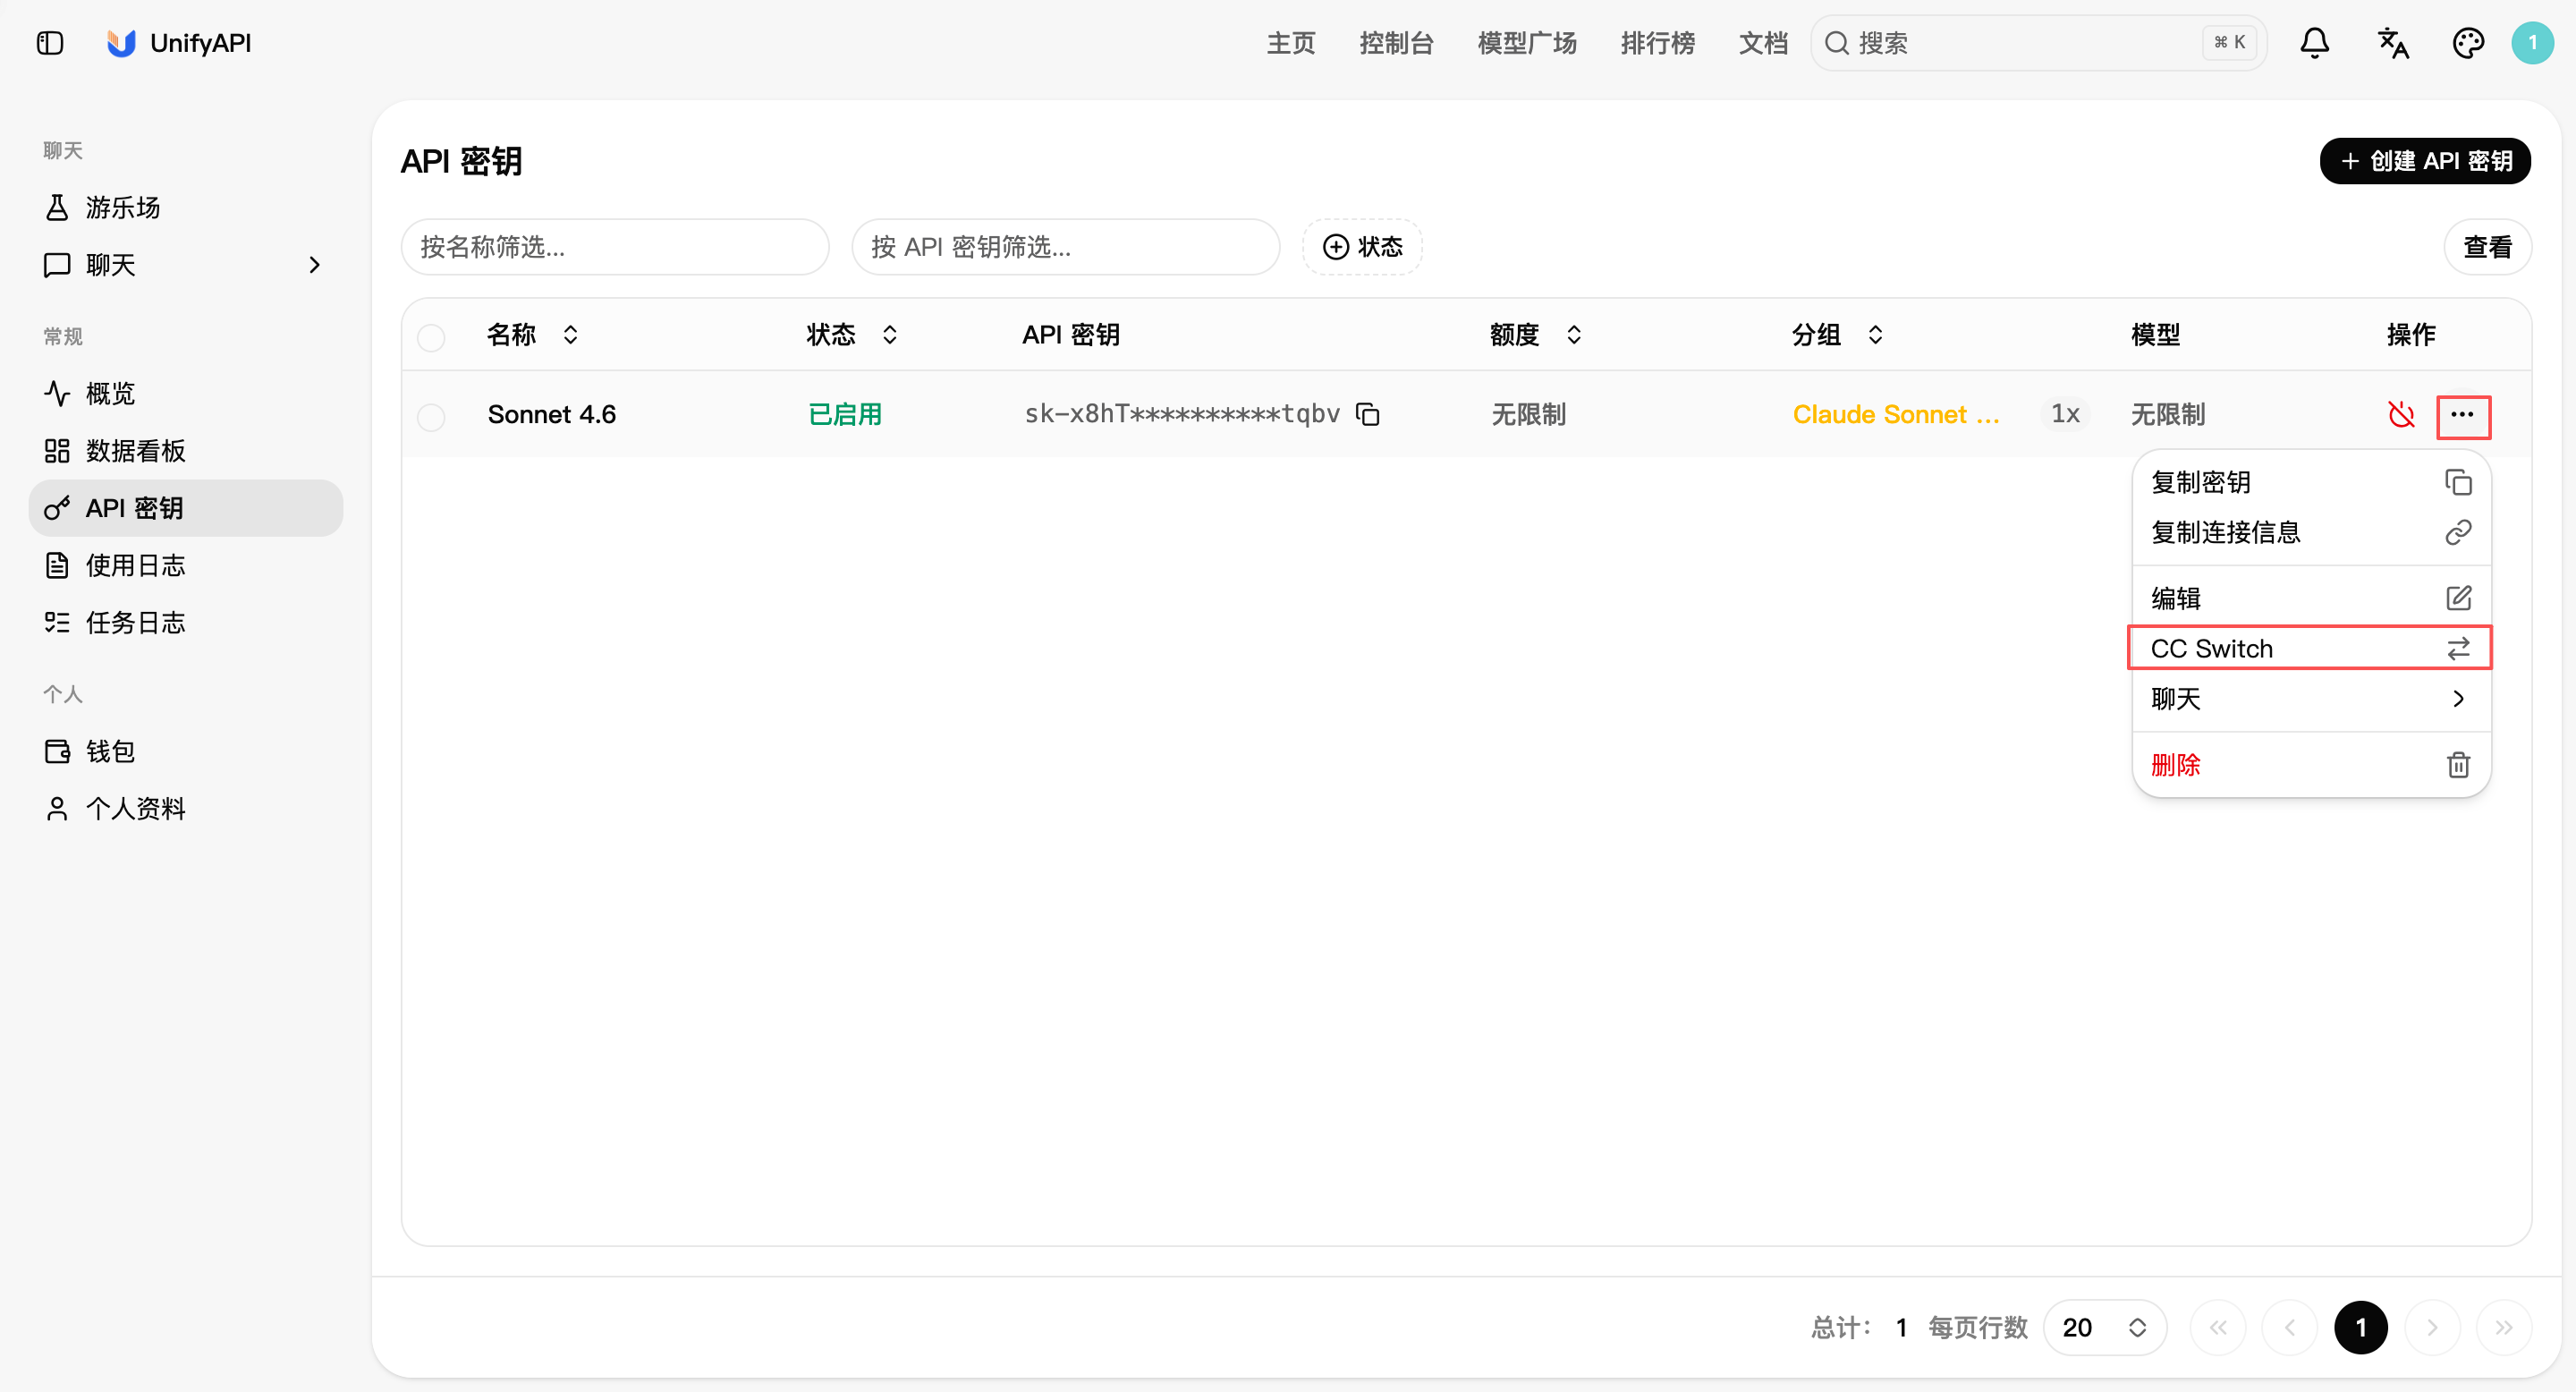Select 复制连接信息 in the context menu

[x=2310, y=532]
